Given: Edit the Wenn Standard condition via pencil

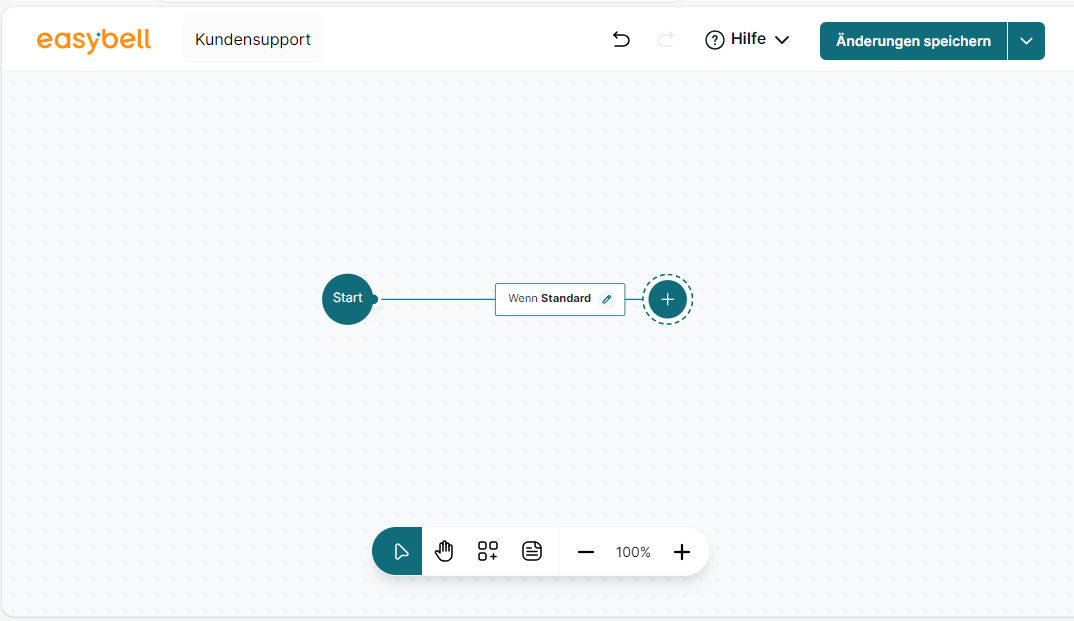Looking at the screenshot, I should [607, 299].
